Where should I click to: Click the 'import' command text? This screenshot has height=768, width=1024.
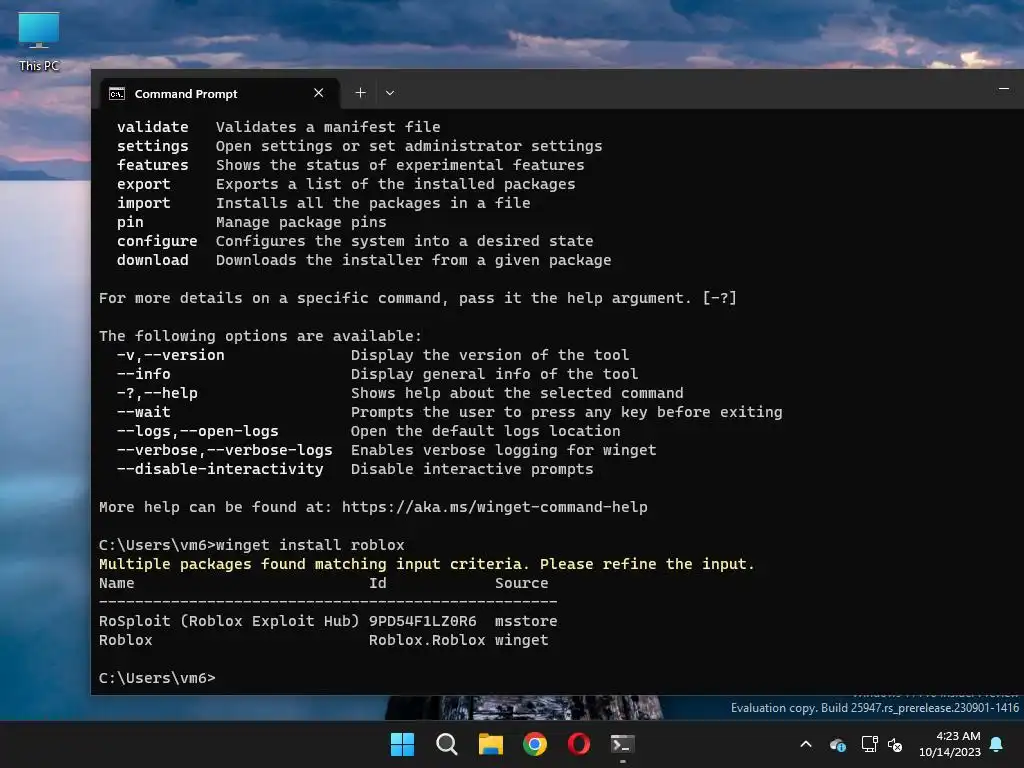click(144, 203)
